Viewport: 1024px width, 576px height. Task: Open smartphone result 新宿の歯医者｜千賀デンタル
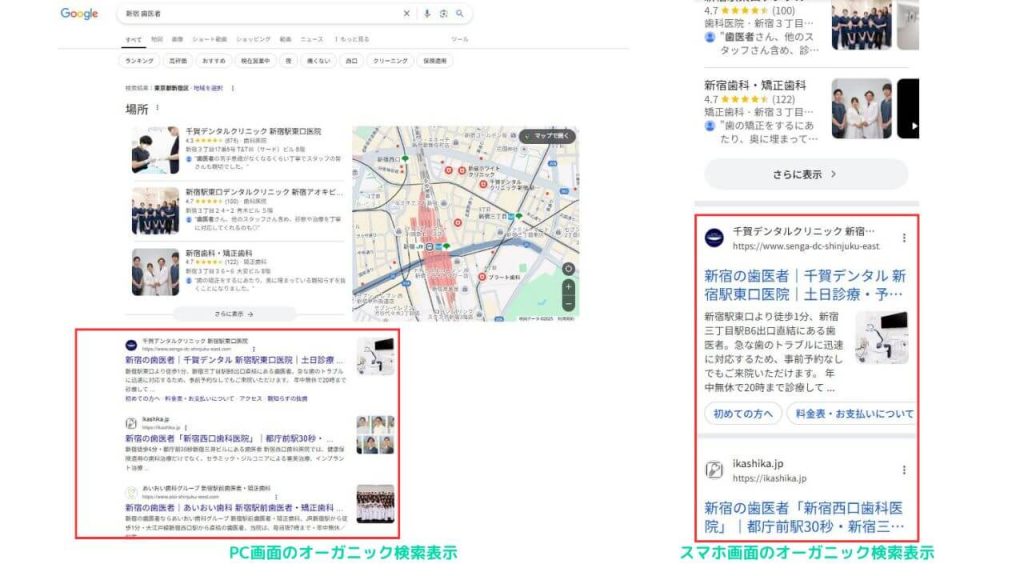[805, 285]
